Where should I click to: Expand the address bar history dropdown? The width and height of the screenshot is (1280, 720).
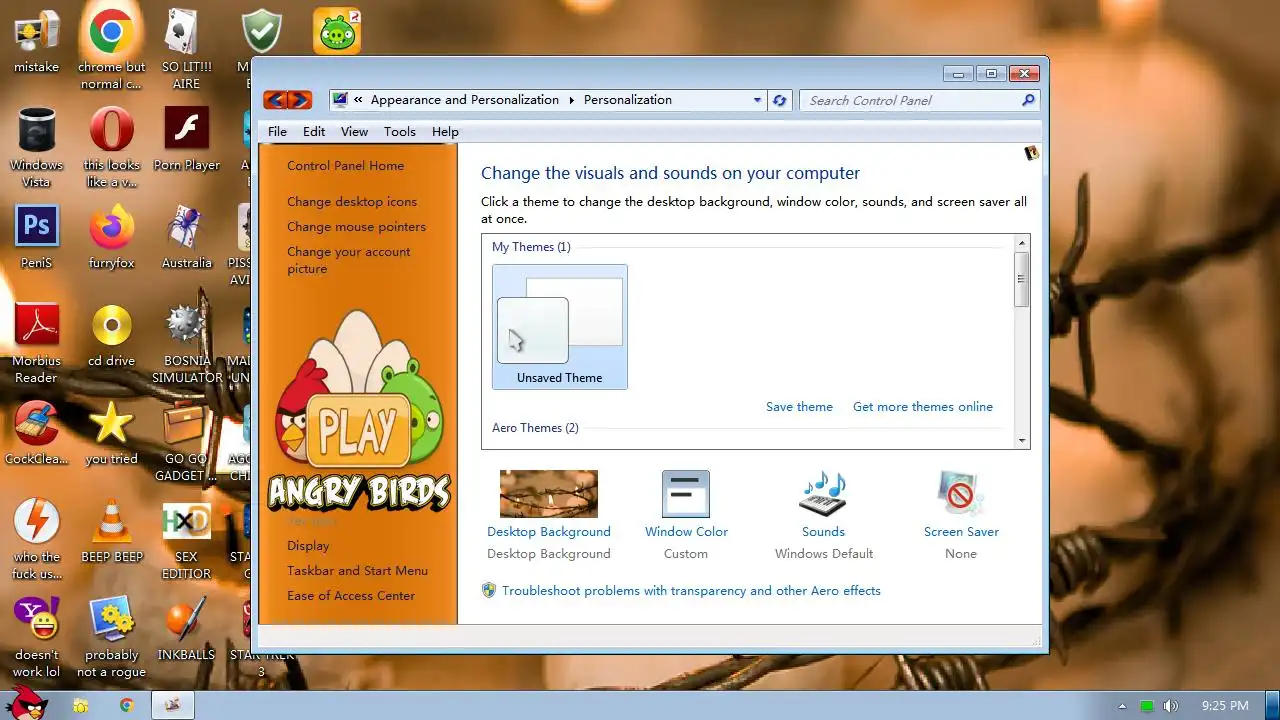tap(757, 100)
